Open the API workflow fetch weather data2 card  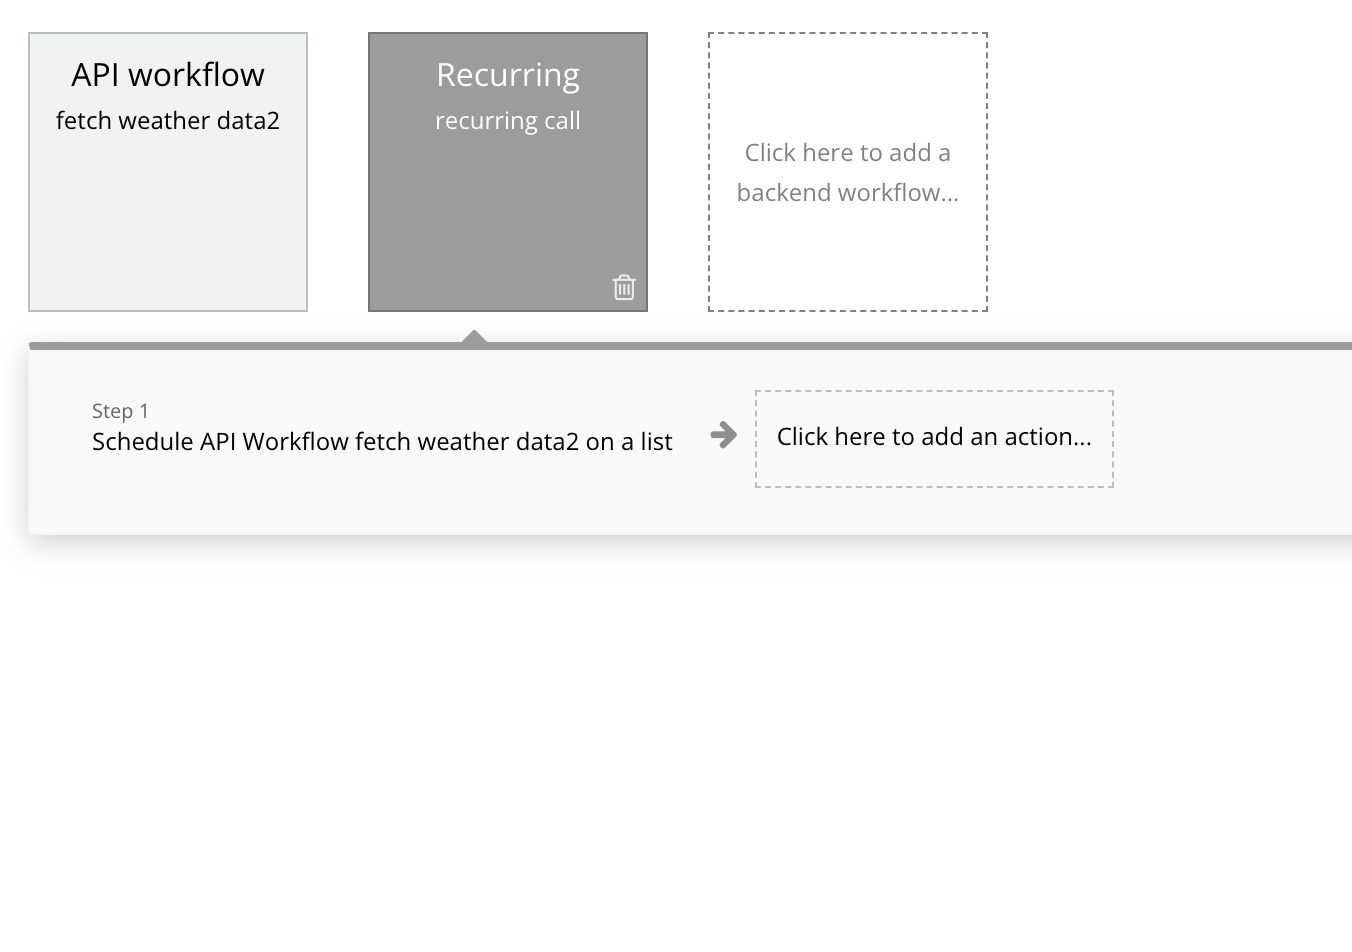tap(168, 172)
